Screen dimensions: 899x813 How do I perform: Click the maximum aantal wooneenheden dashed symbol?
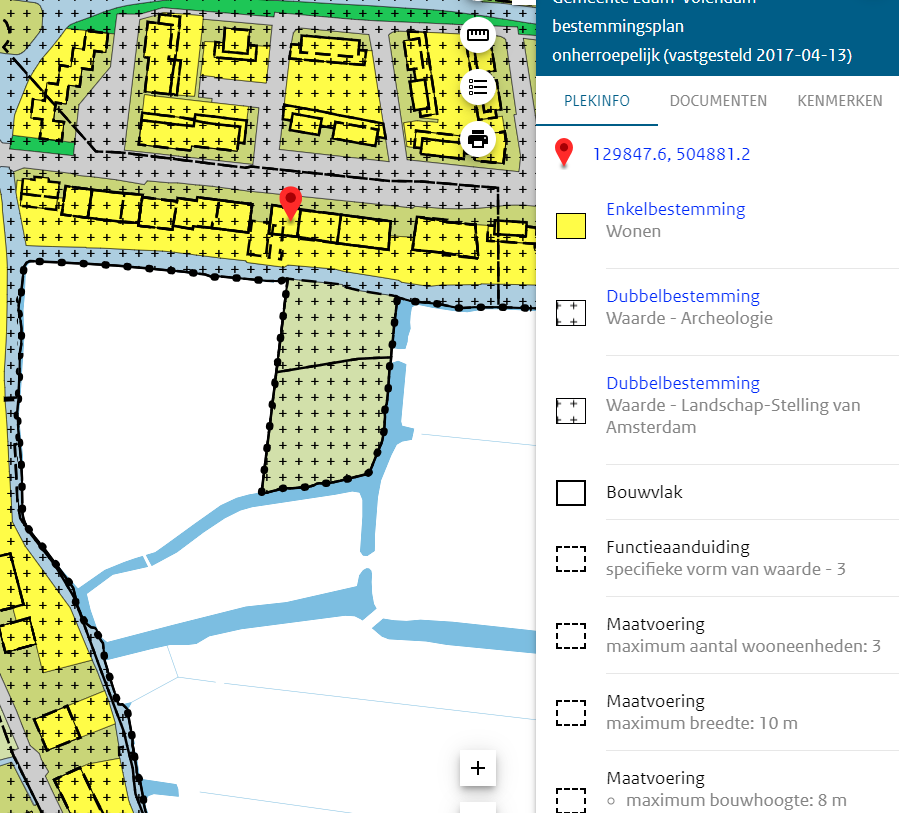(x=570, y=636)
